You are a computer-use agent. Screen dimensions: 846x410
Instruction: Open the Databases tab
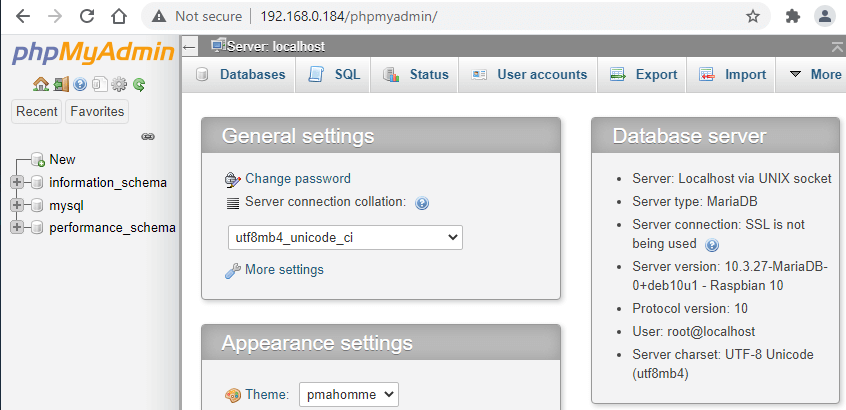tap(240, 74)
